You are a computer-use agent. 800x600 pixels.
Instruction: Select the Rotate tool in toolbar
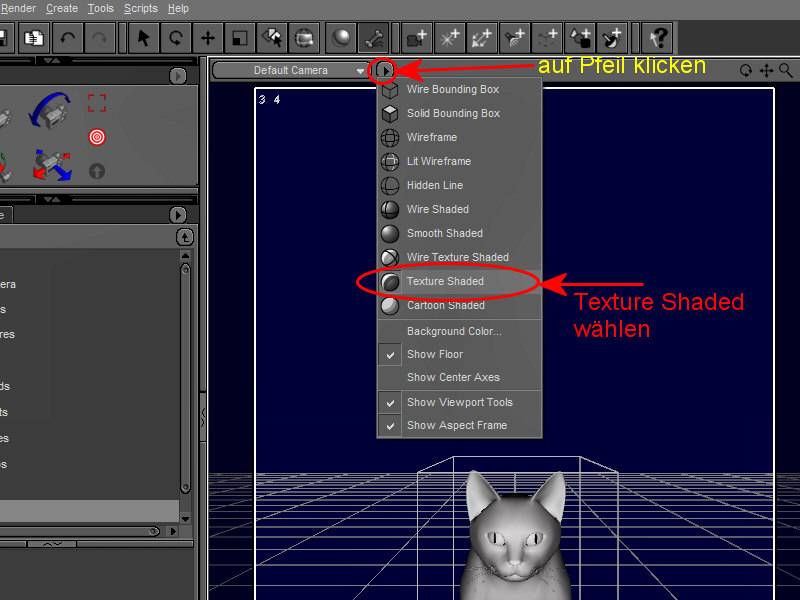(x=176, y=38)
